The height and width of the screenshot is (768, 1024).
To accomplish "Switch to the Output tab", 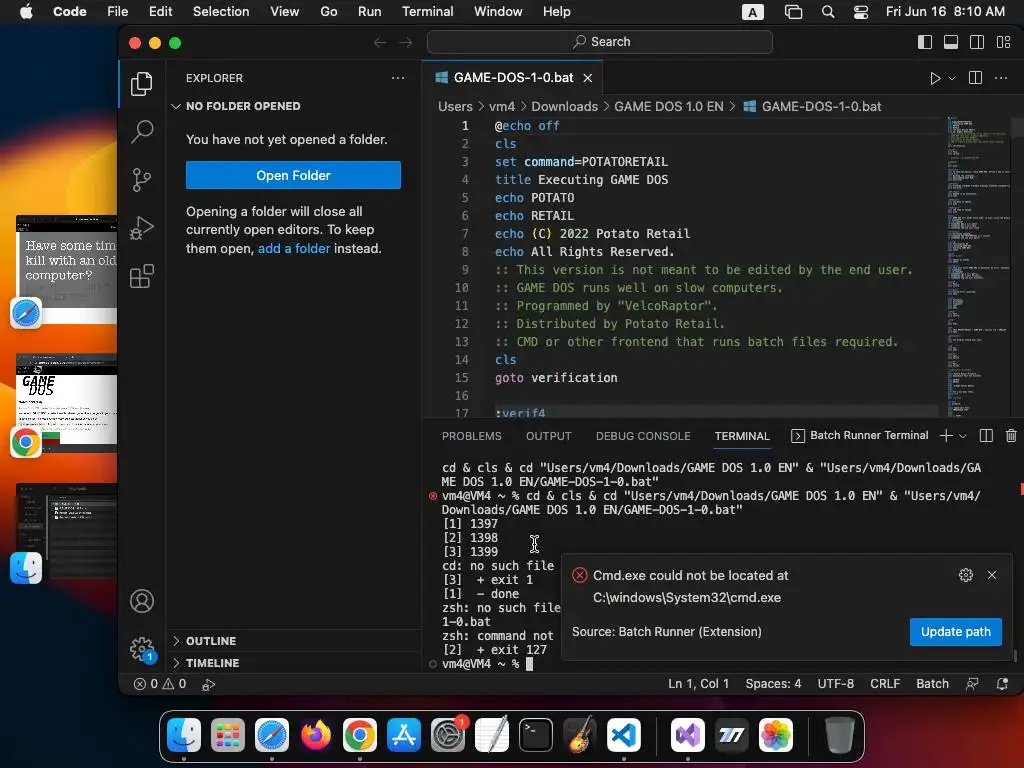I will (x=549, y=436).
